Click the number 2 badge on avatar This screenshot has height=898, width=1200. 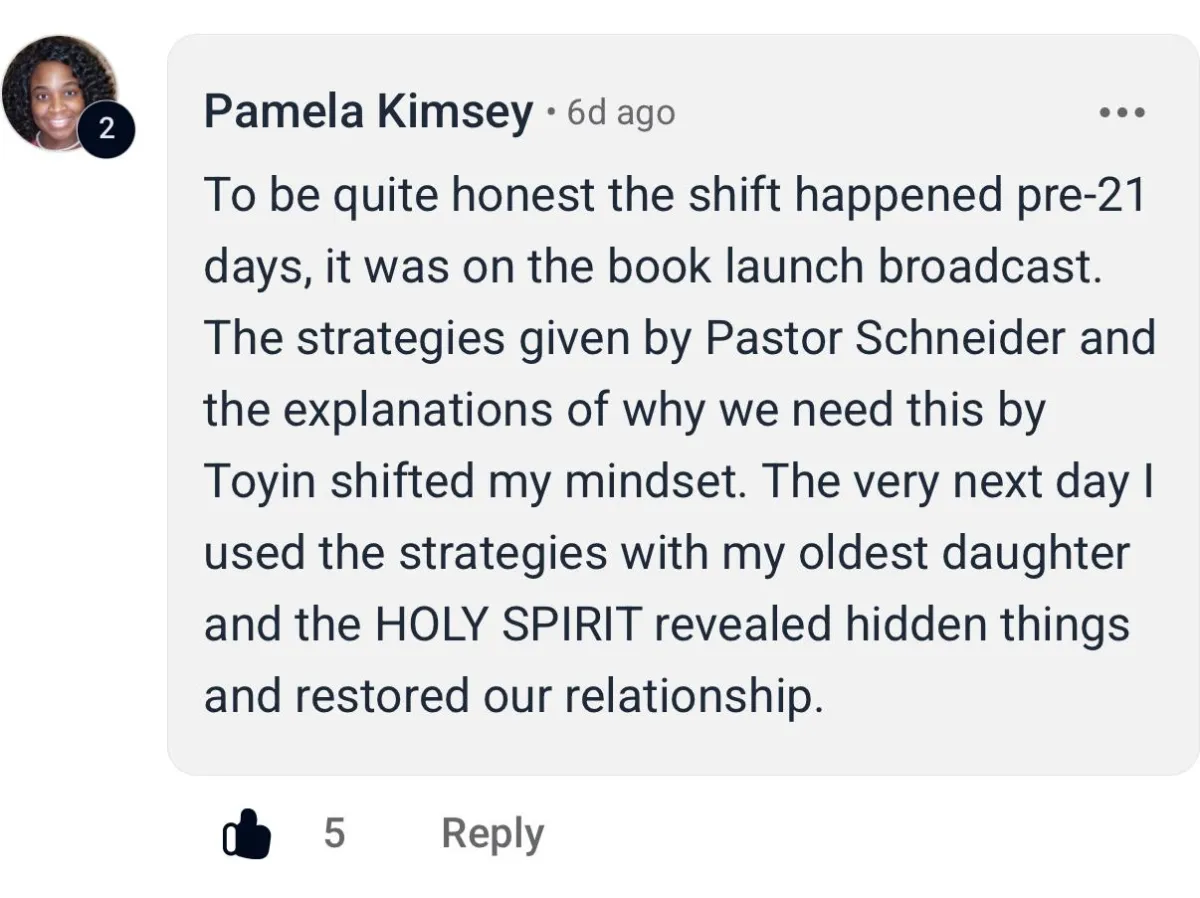point(107,128)
